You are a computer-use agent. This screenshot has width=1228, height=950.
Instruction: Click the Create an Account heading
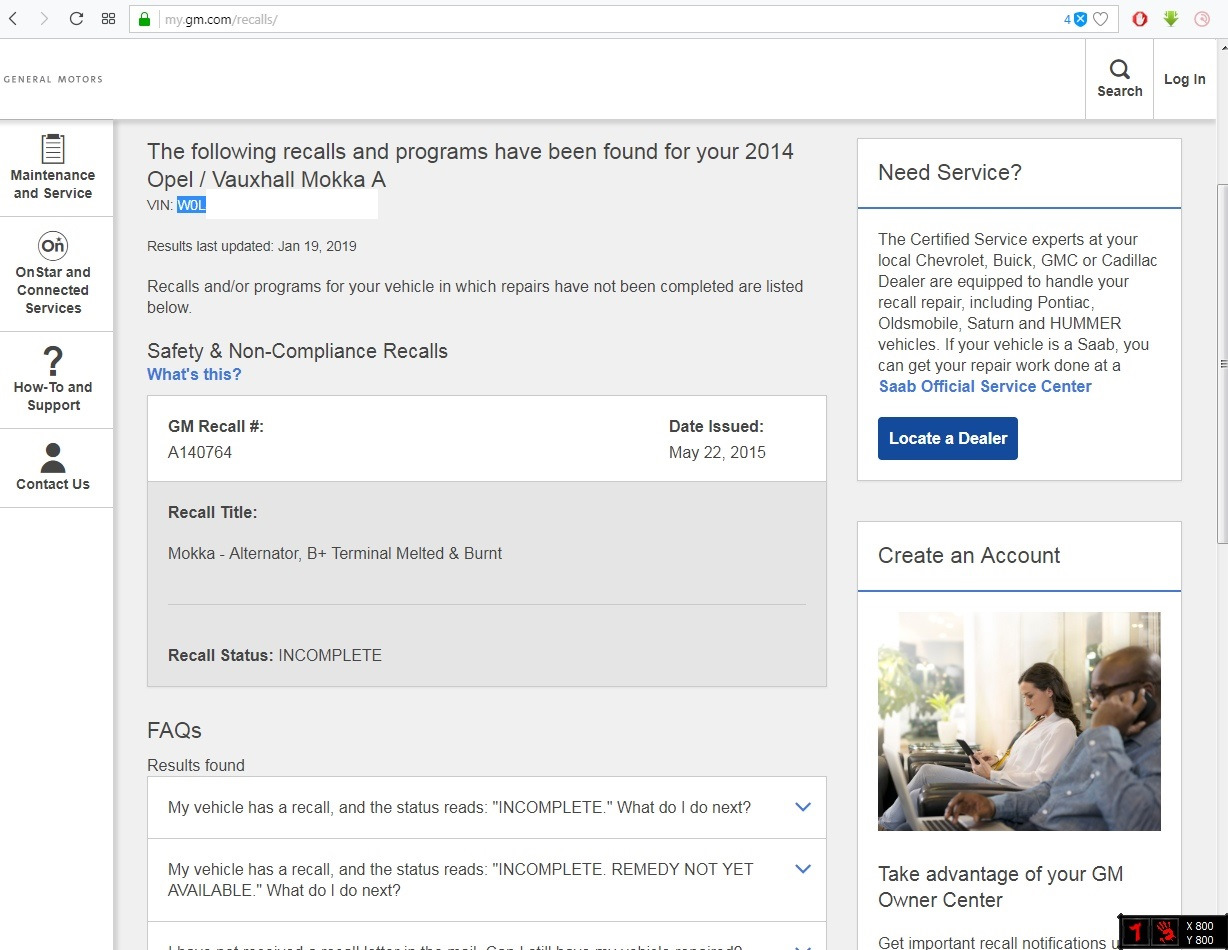[969, 555]
